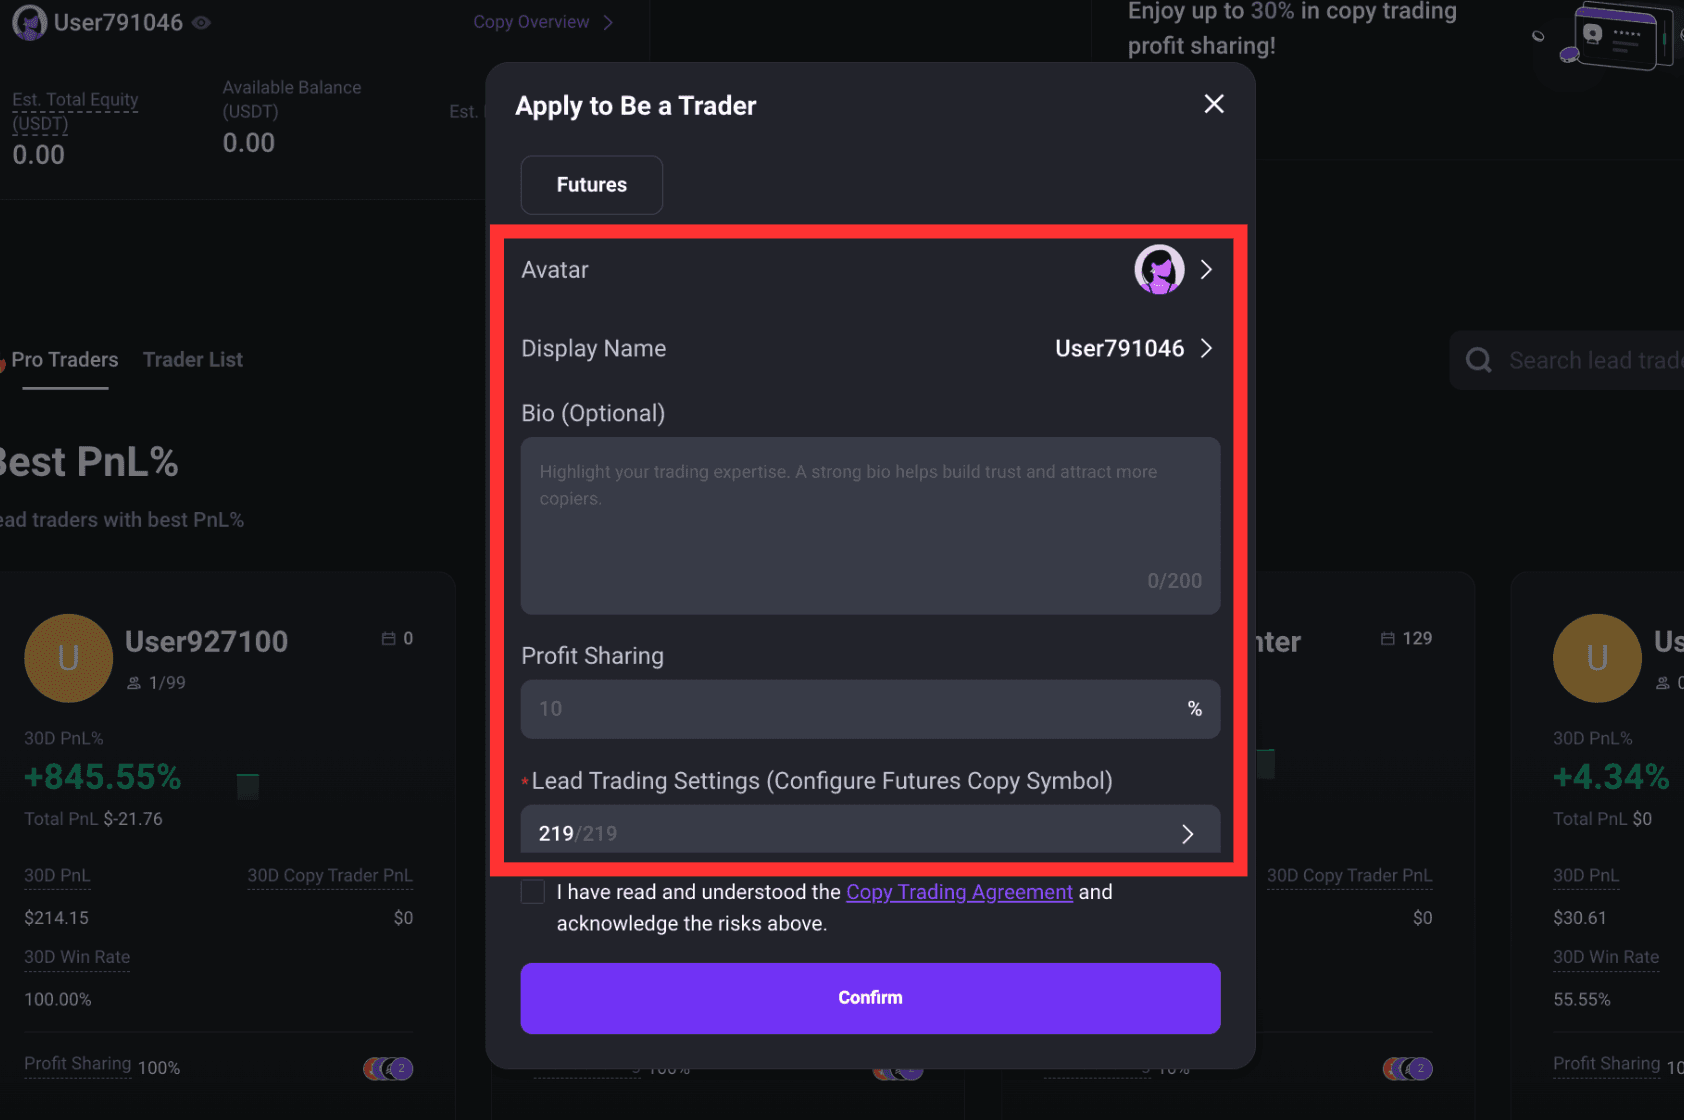Click the copiers icon showing 1/99

(134, 683)
